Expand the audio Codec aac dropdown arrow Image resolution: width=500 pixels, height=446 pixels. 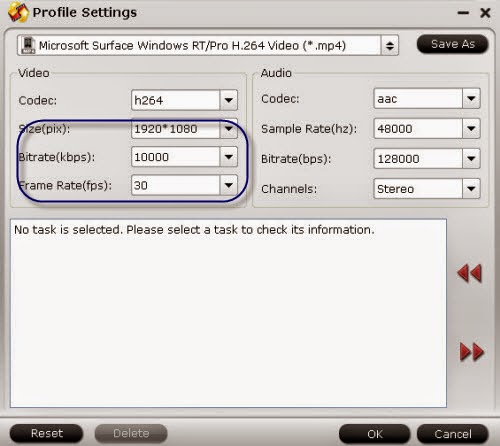tap(471, 98)
